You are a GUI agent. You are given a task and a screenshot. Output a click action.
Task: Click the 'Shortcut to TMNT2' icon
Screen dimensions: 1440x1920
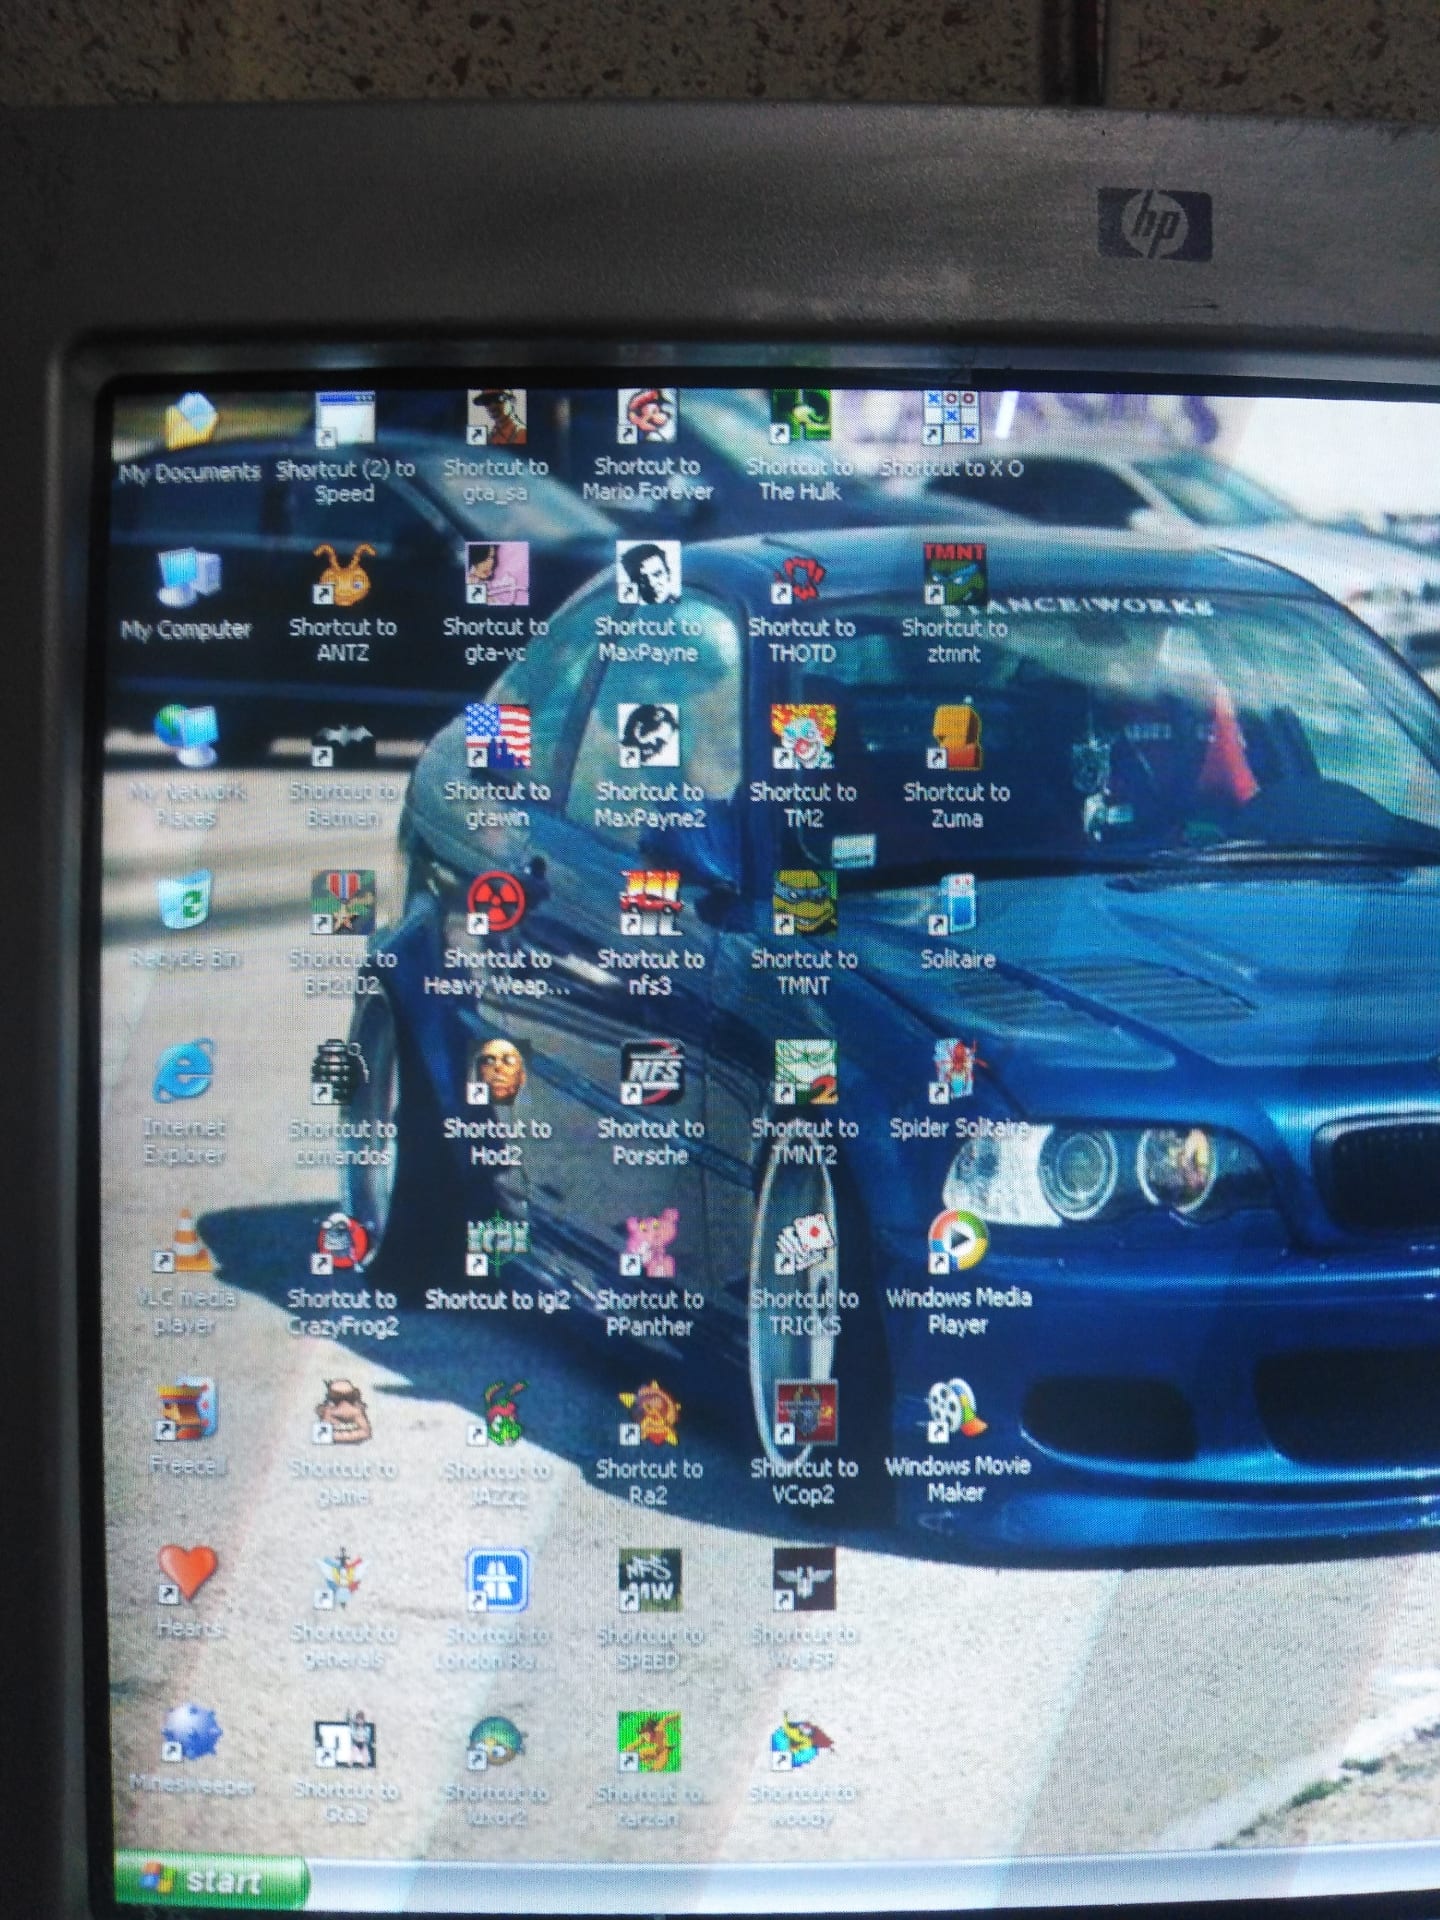coord(805,1073)
